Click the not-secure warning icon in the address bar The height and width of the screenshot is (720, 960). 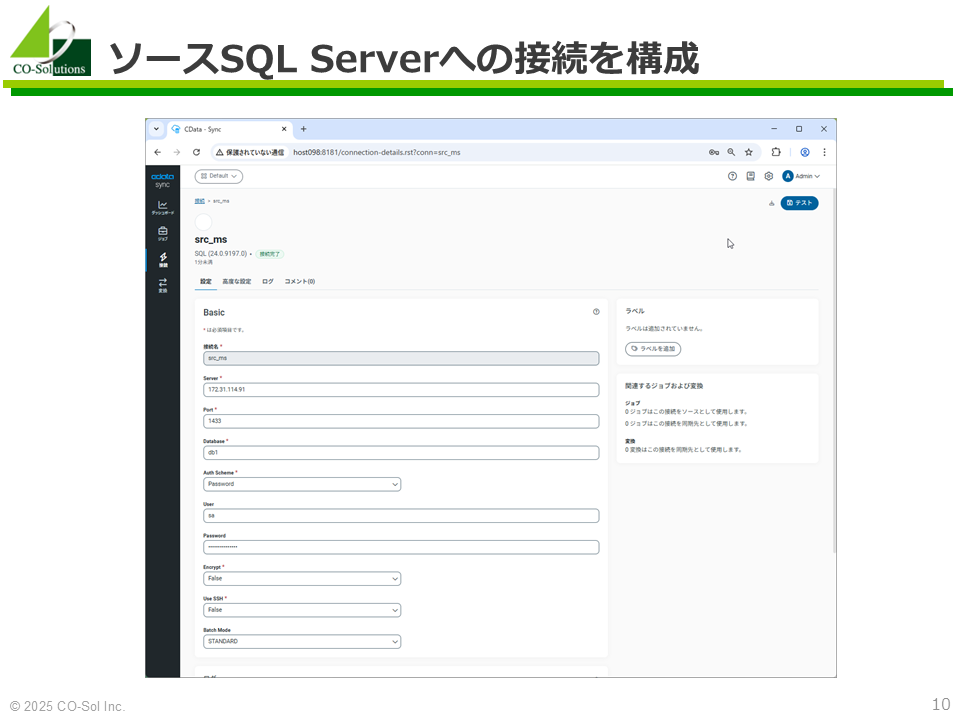tap(219, 152)
